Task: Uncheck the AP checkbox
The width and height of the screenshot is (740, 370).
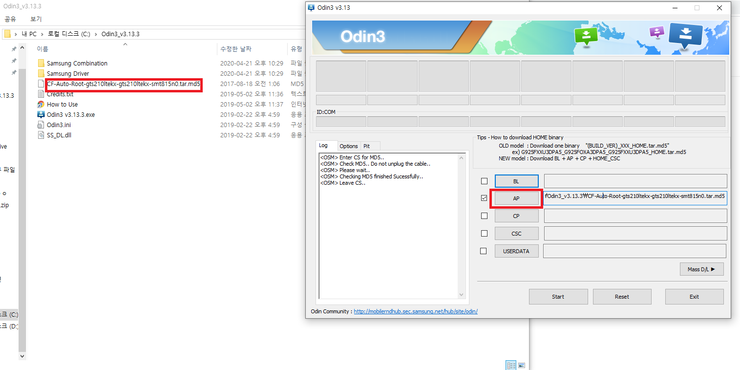Action: (484, 199)
